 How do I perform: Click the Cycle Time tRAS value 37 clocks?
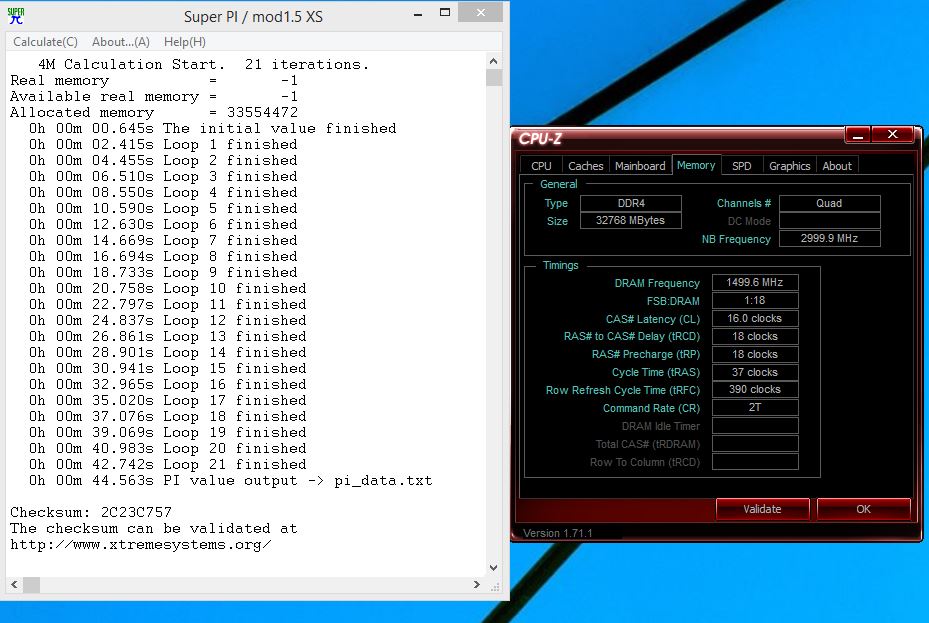[x=755, y=372]
